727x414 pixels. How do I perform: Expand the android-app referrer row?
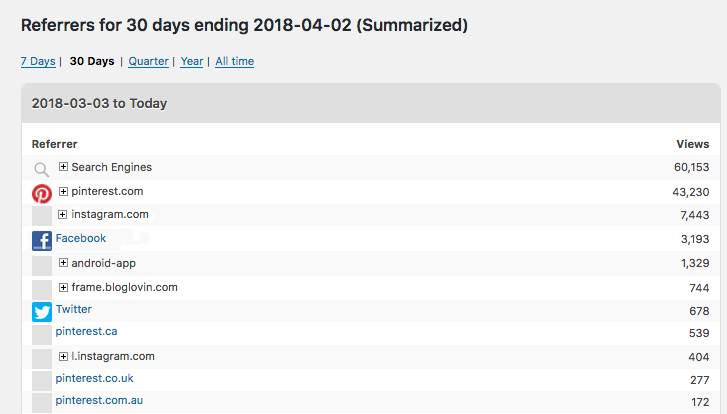[x=64, y=263]
